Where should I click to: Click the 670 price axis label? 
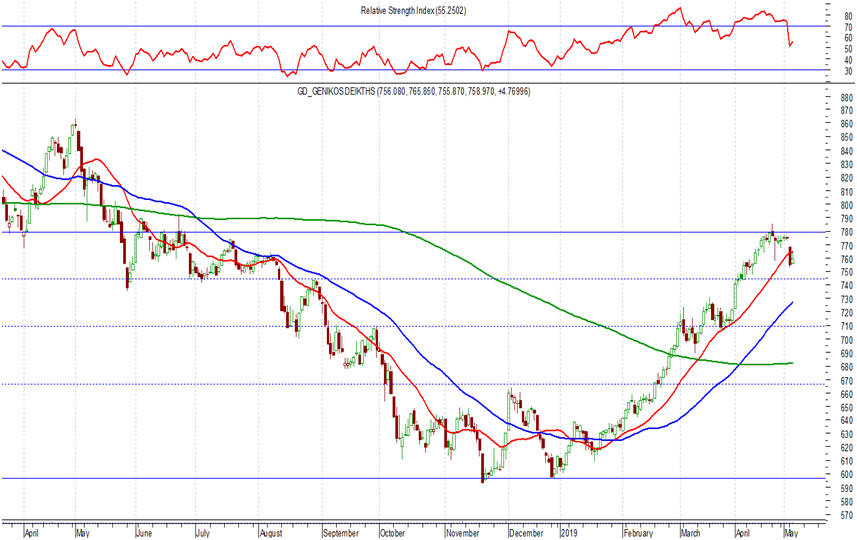coord(847,380)
